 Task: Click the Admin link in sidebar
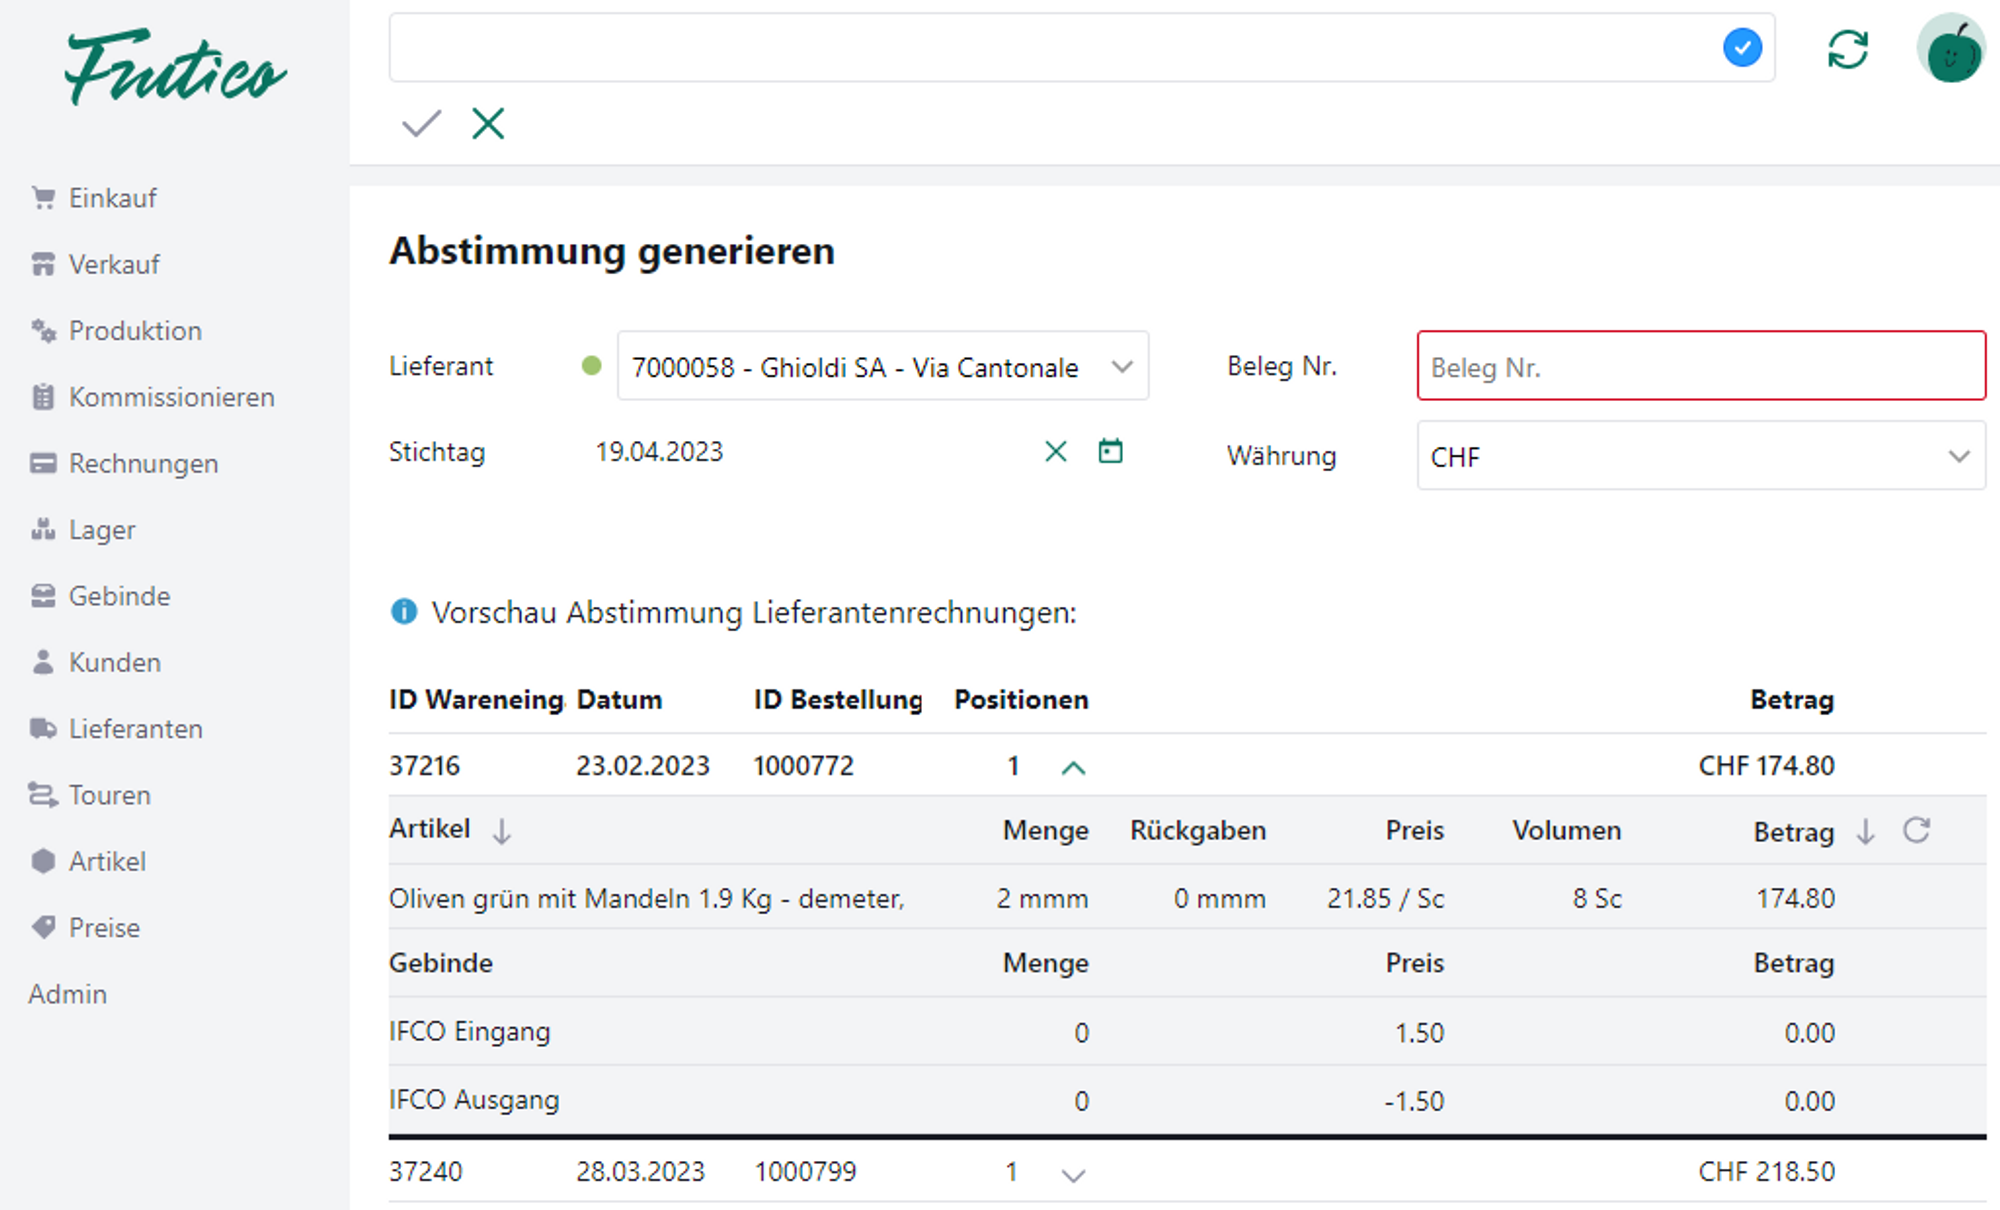click(67, 994)
